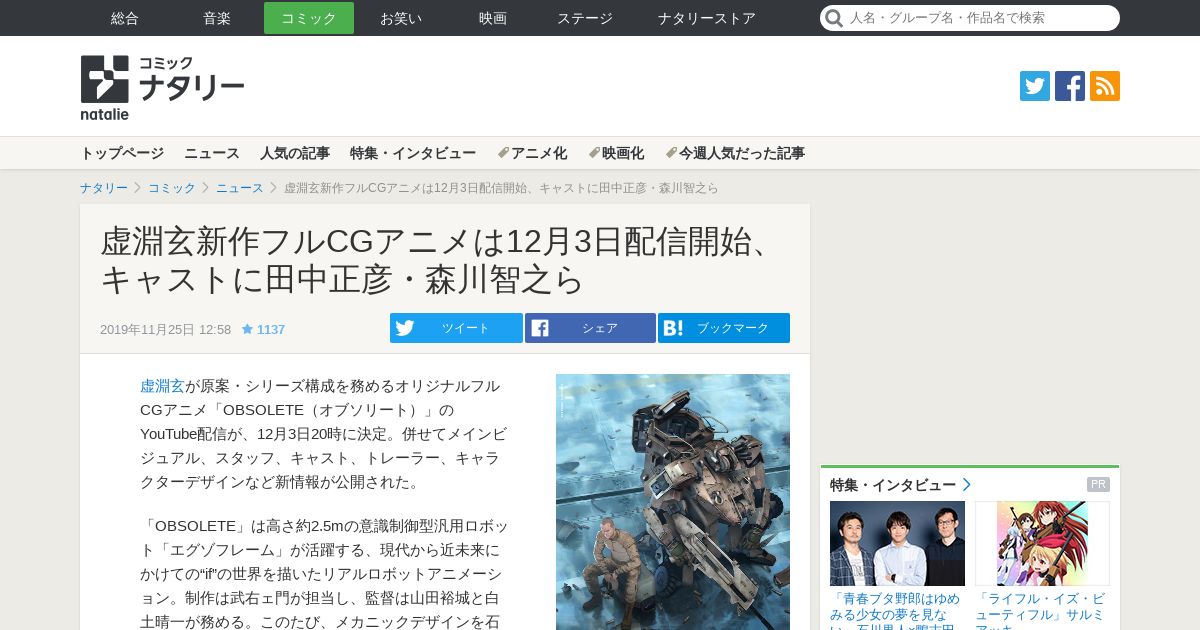The height and width of the screenshot is (630, 1200).
Task: Open the 青春ブタ野郎 interview thumbnail
Action: pyautogui.click(x=897, y=543)
